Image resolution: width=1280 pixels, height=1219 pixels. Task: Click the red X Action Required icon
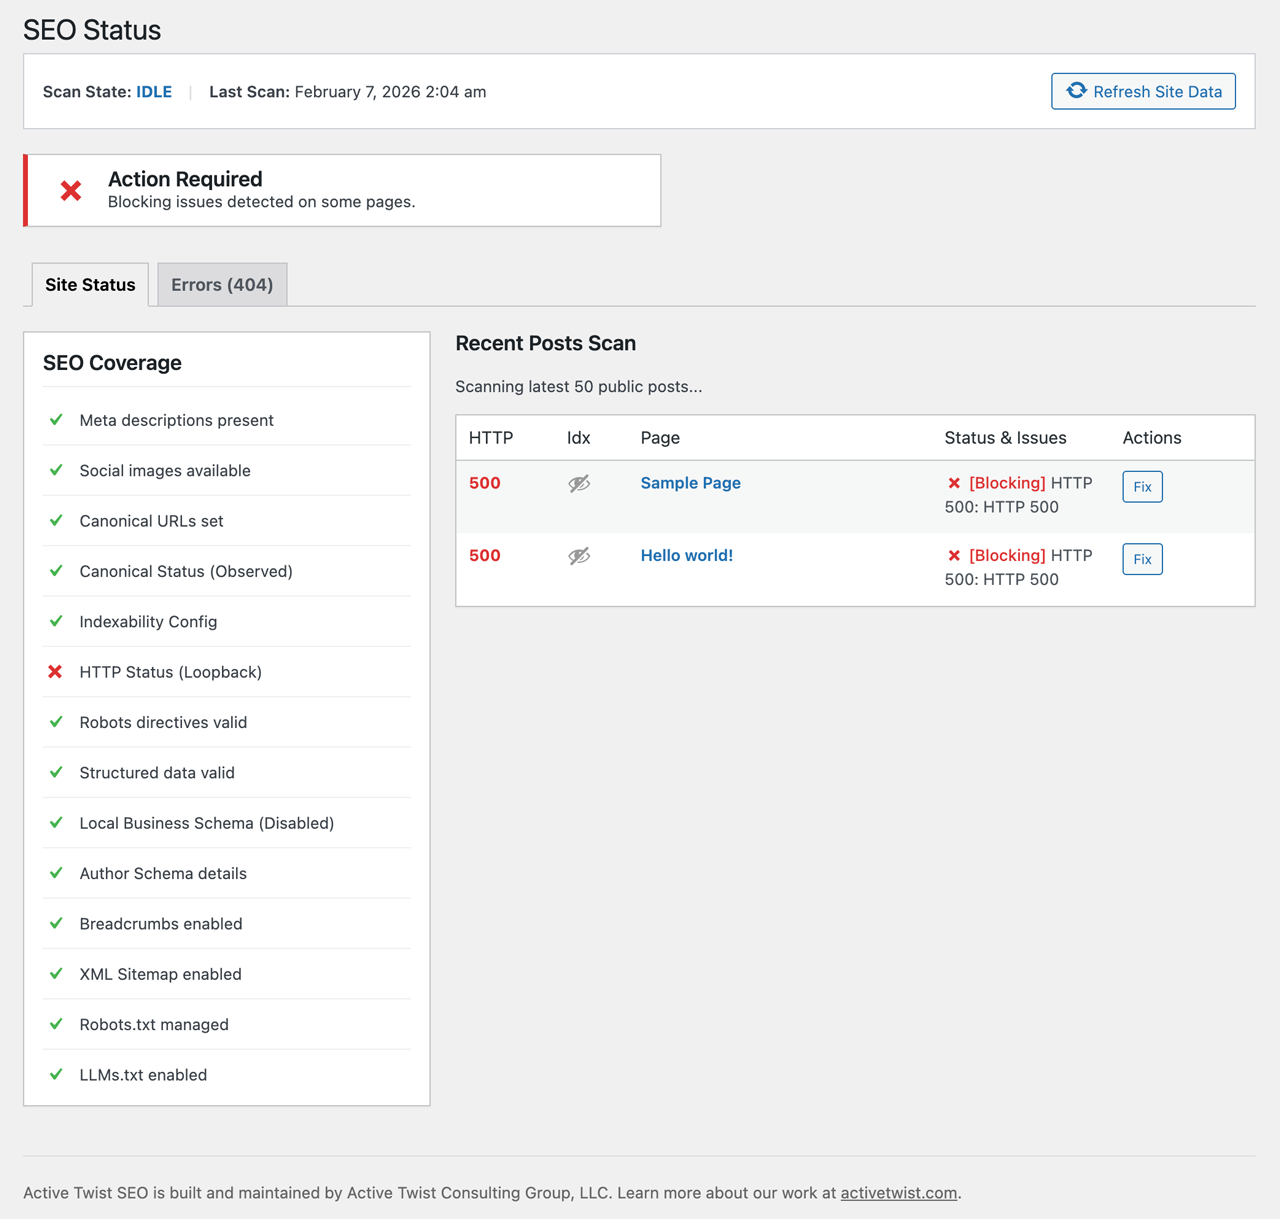click(71, 190)
